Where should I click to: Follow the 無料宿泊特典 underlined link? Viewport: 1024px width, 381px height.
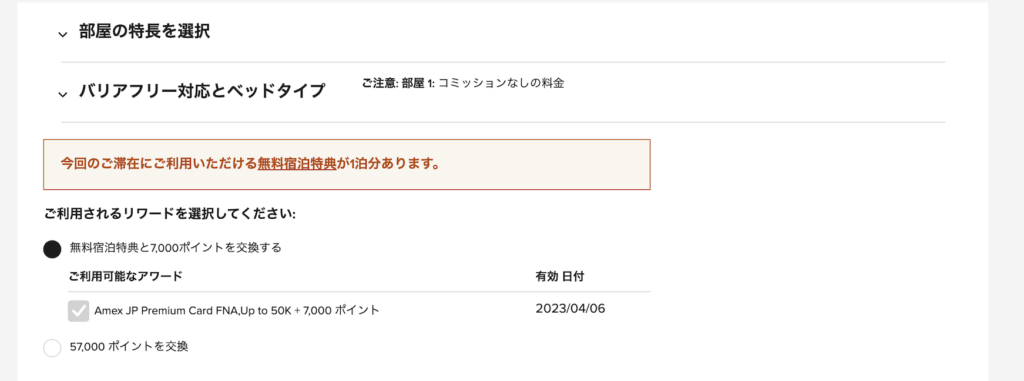point(296,163)
